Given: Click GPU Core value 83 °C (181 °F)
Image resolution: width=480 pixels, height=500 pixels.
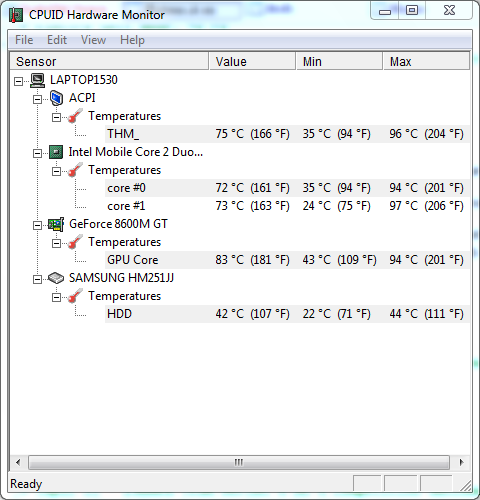Looking at the screenshot, I should (252, 260).
